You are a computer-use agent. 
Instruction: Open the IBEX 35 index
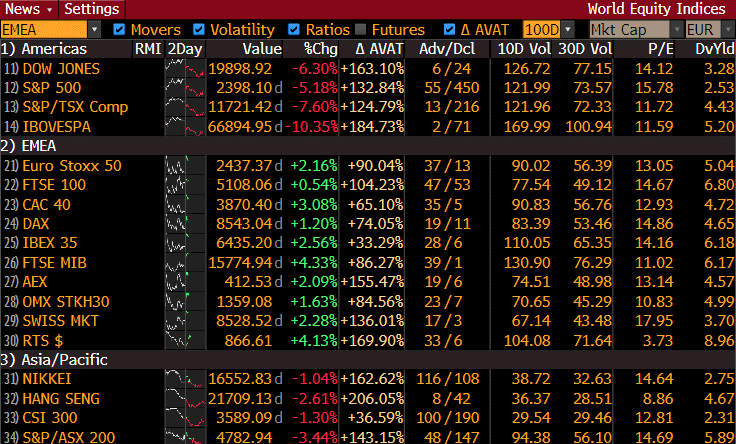(x=49, y=243)
